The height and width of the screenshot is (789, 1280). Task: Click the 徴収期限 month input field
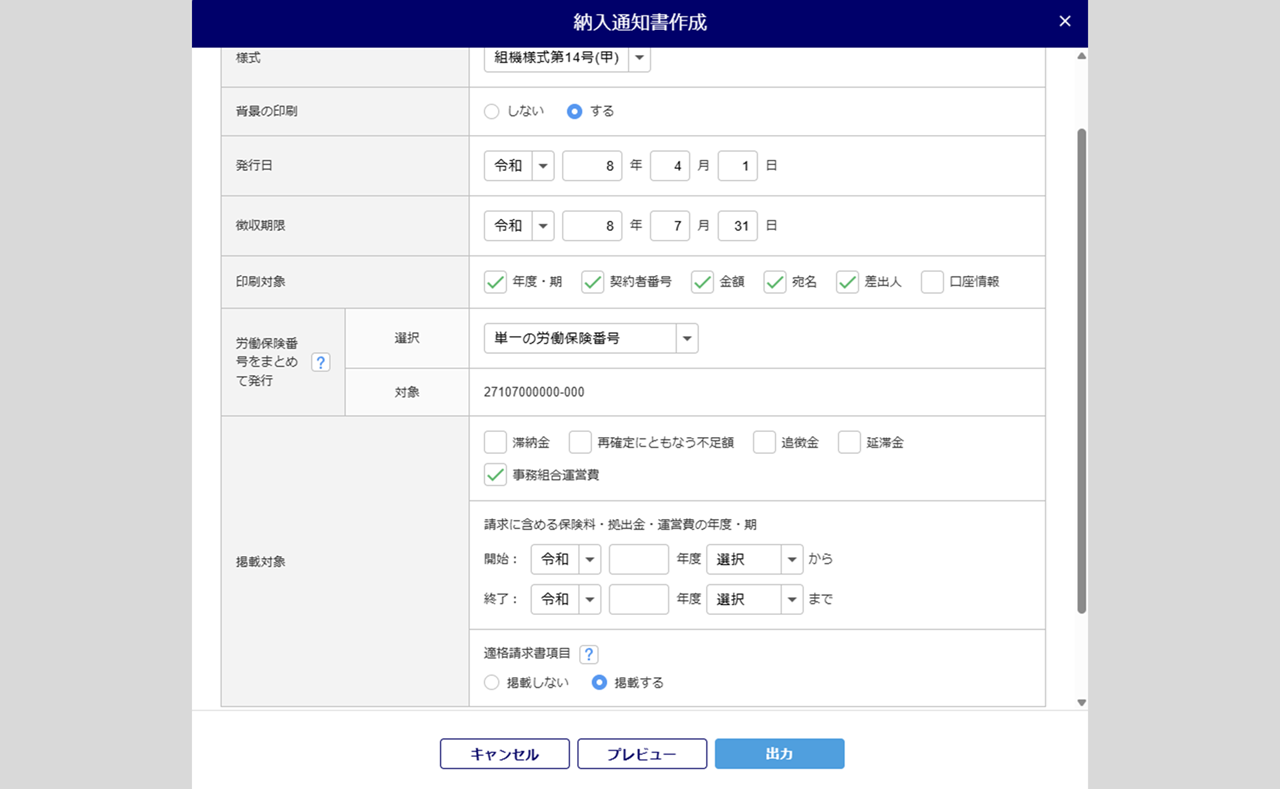tap(670, 226)
